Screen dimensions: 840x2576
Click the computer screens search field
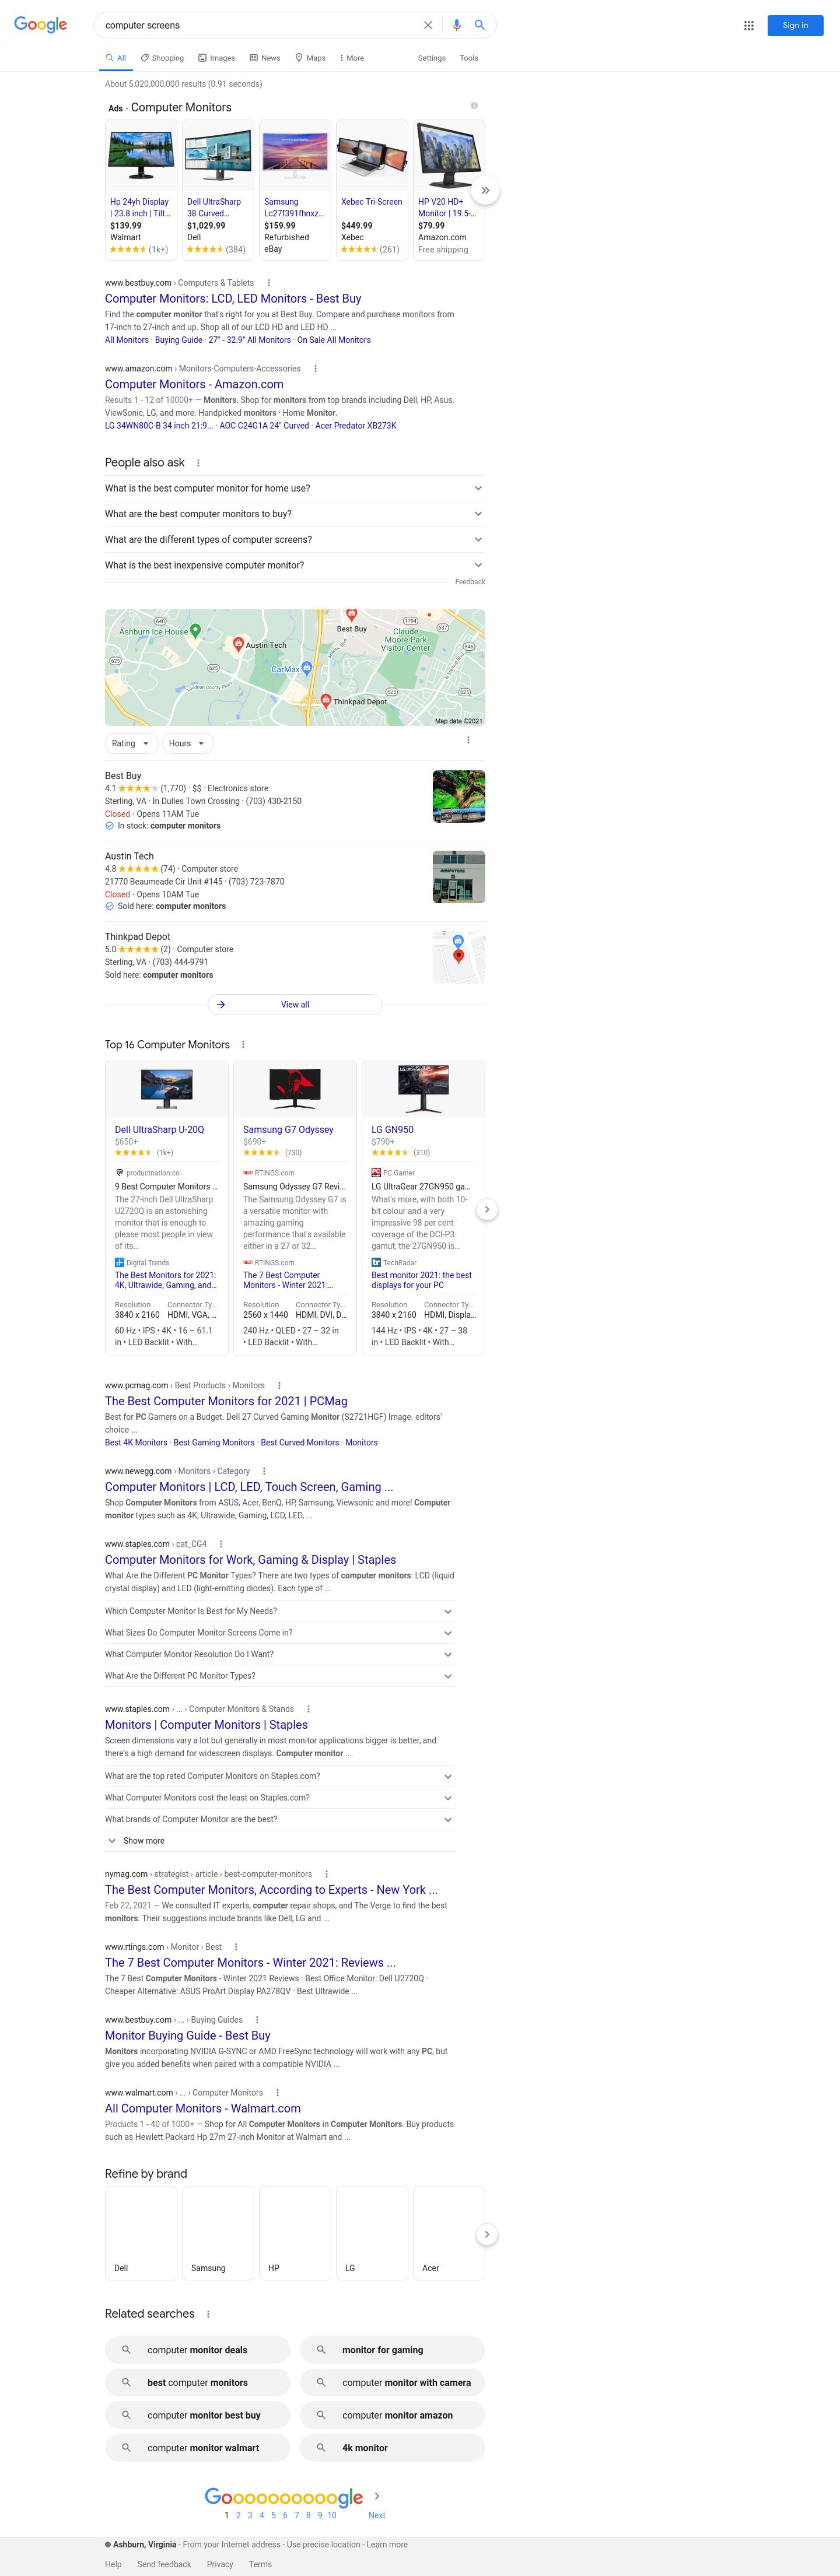260,25
